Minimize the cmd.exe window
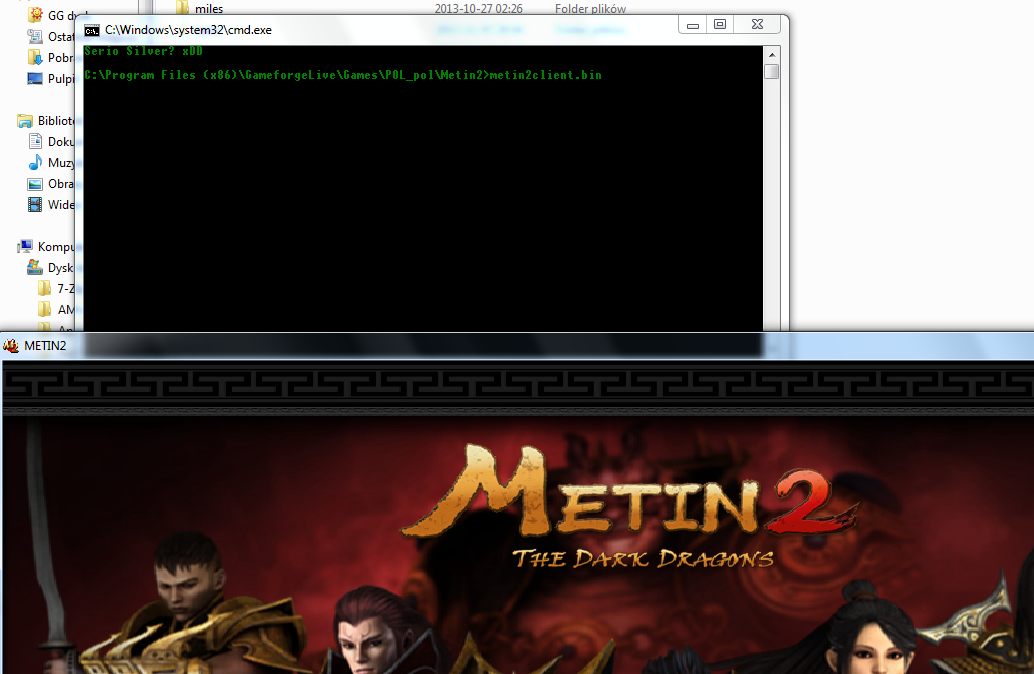This screenshot has height=674, width=1034. click(x=692, y=25)
